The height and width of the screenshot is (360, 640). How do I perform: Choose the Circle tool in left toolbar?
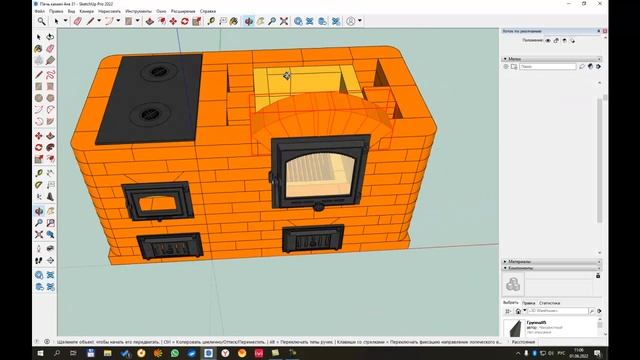pos(39,98)
